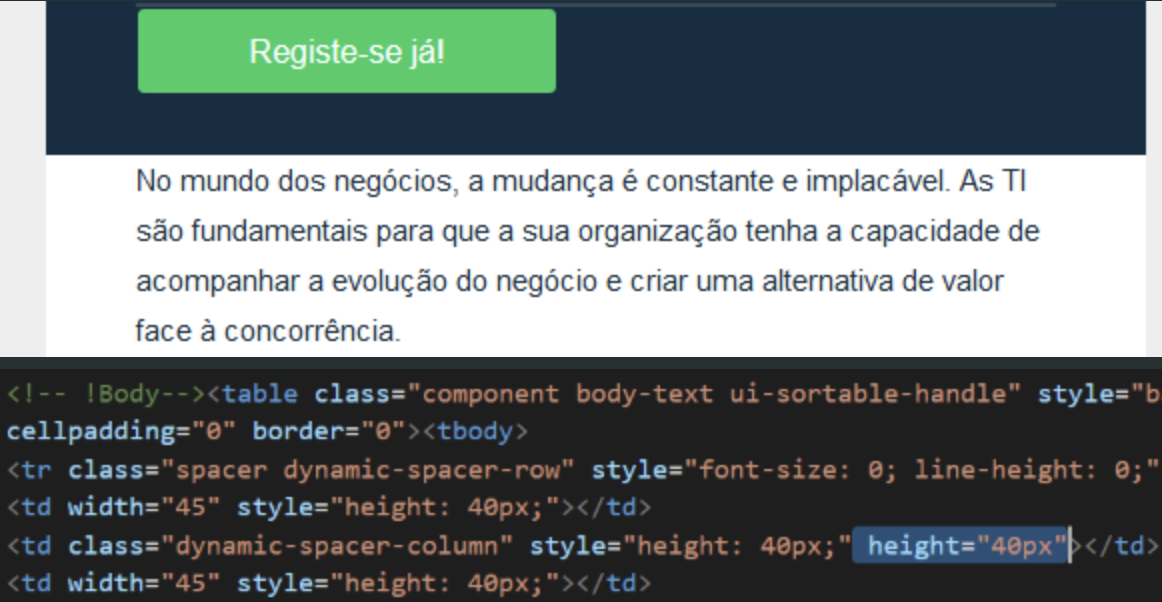Click the "dynamic-spacer-column" class value
This screenshot has height=602, width=1162.
(x=335, y=546)
